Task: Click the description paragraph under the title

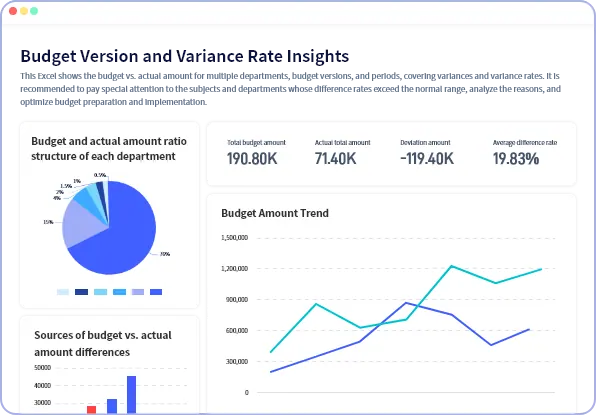Action: 290,89
